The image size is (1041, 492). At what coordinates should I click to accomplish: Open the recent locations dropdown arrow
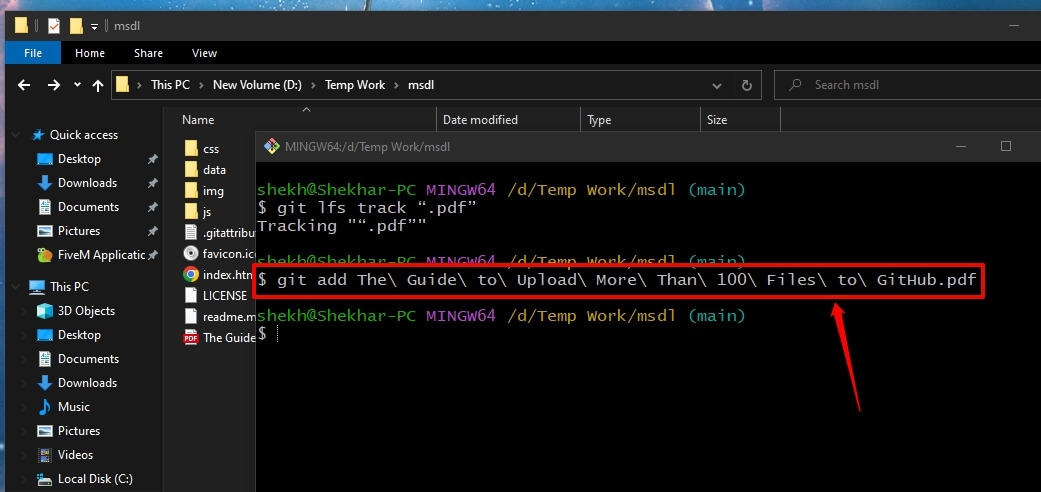pyautogui.click(x=77, y=86)
